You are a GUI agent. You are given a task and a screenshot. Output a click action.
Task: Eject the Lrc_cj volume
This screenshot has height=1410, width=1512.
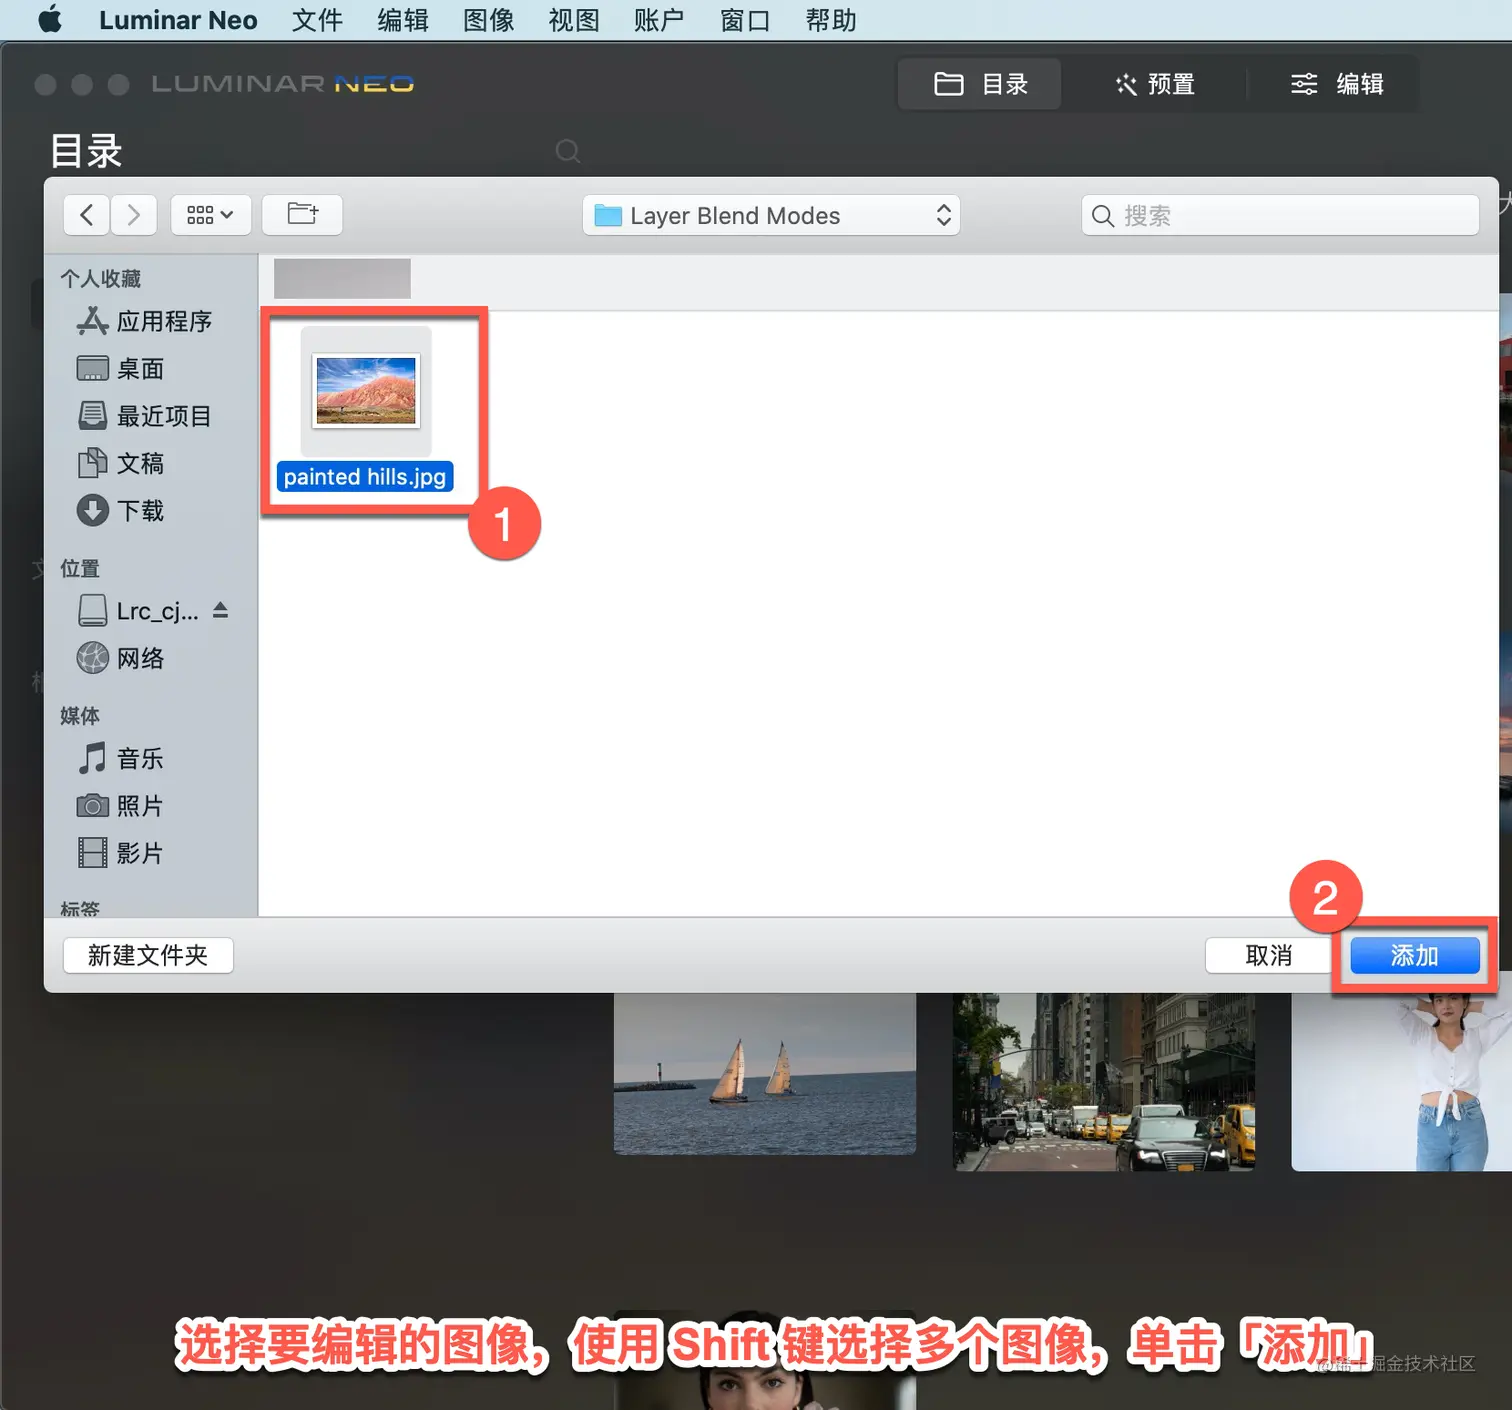220,610
